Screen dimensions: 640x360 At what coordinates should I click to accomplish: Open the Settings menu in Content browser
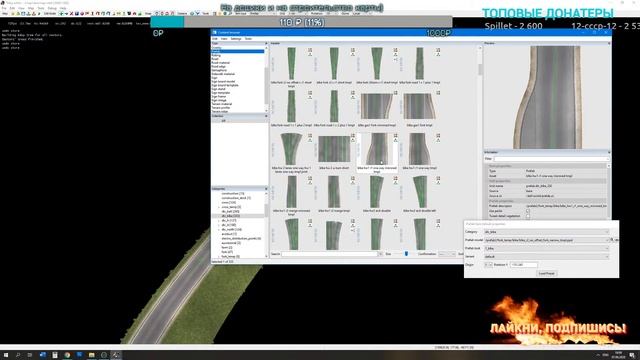pyautogui.click(x=236, y=39)
